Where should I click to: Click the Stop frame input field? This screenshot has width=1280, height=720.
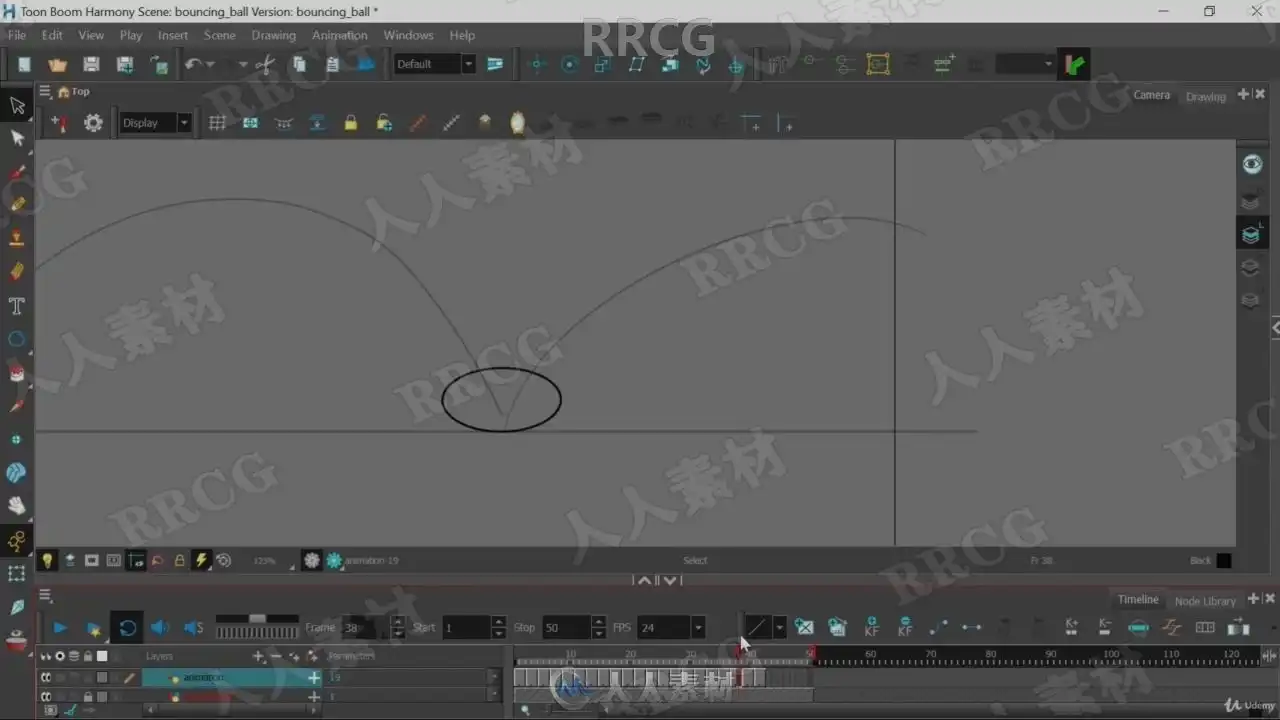[566, 628]
